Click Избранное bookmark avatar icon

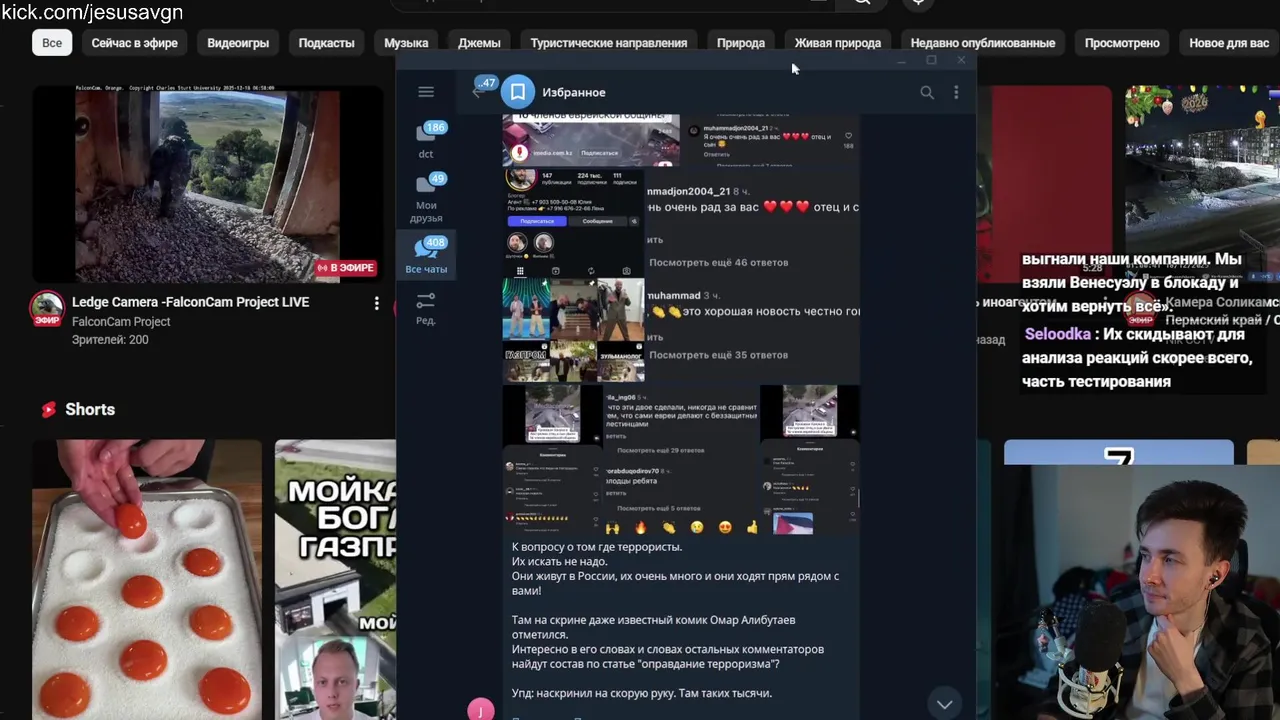point(518,92)
